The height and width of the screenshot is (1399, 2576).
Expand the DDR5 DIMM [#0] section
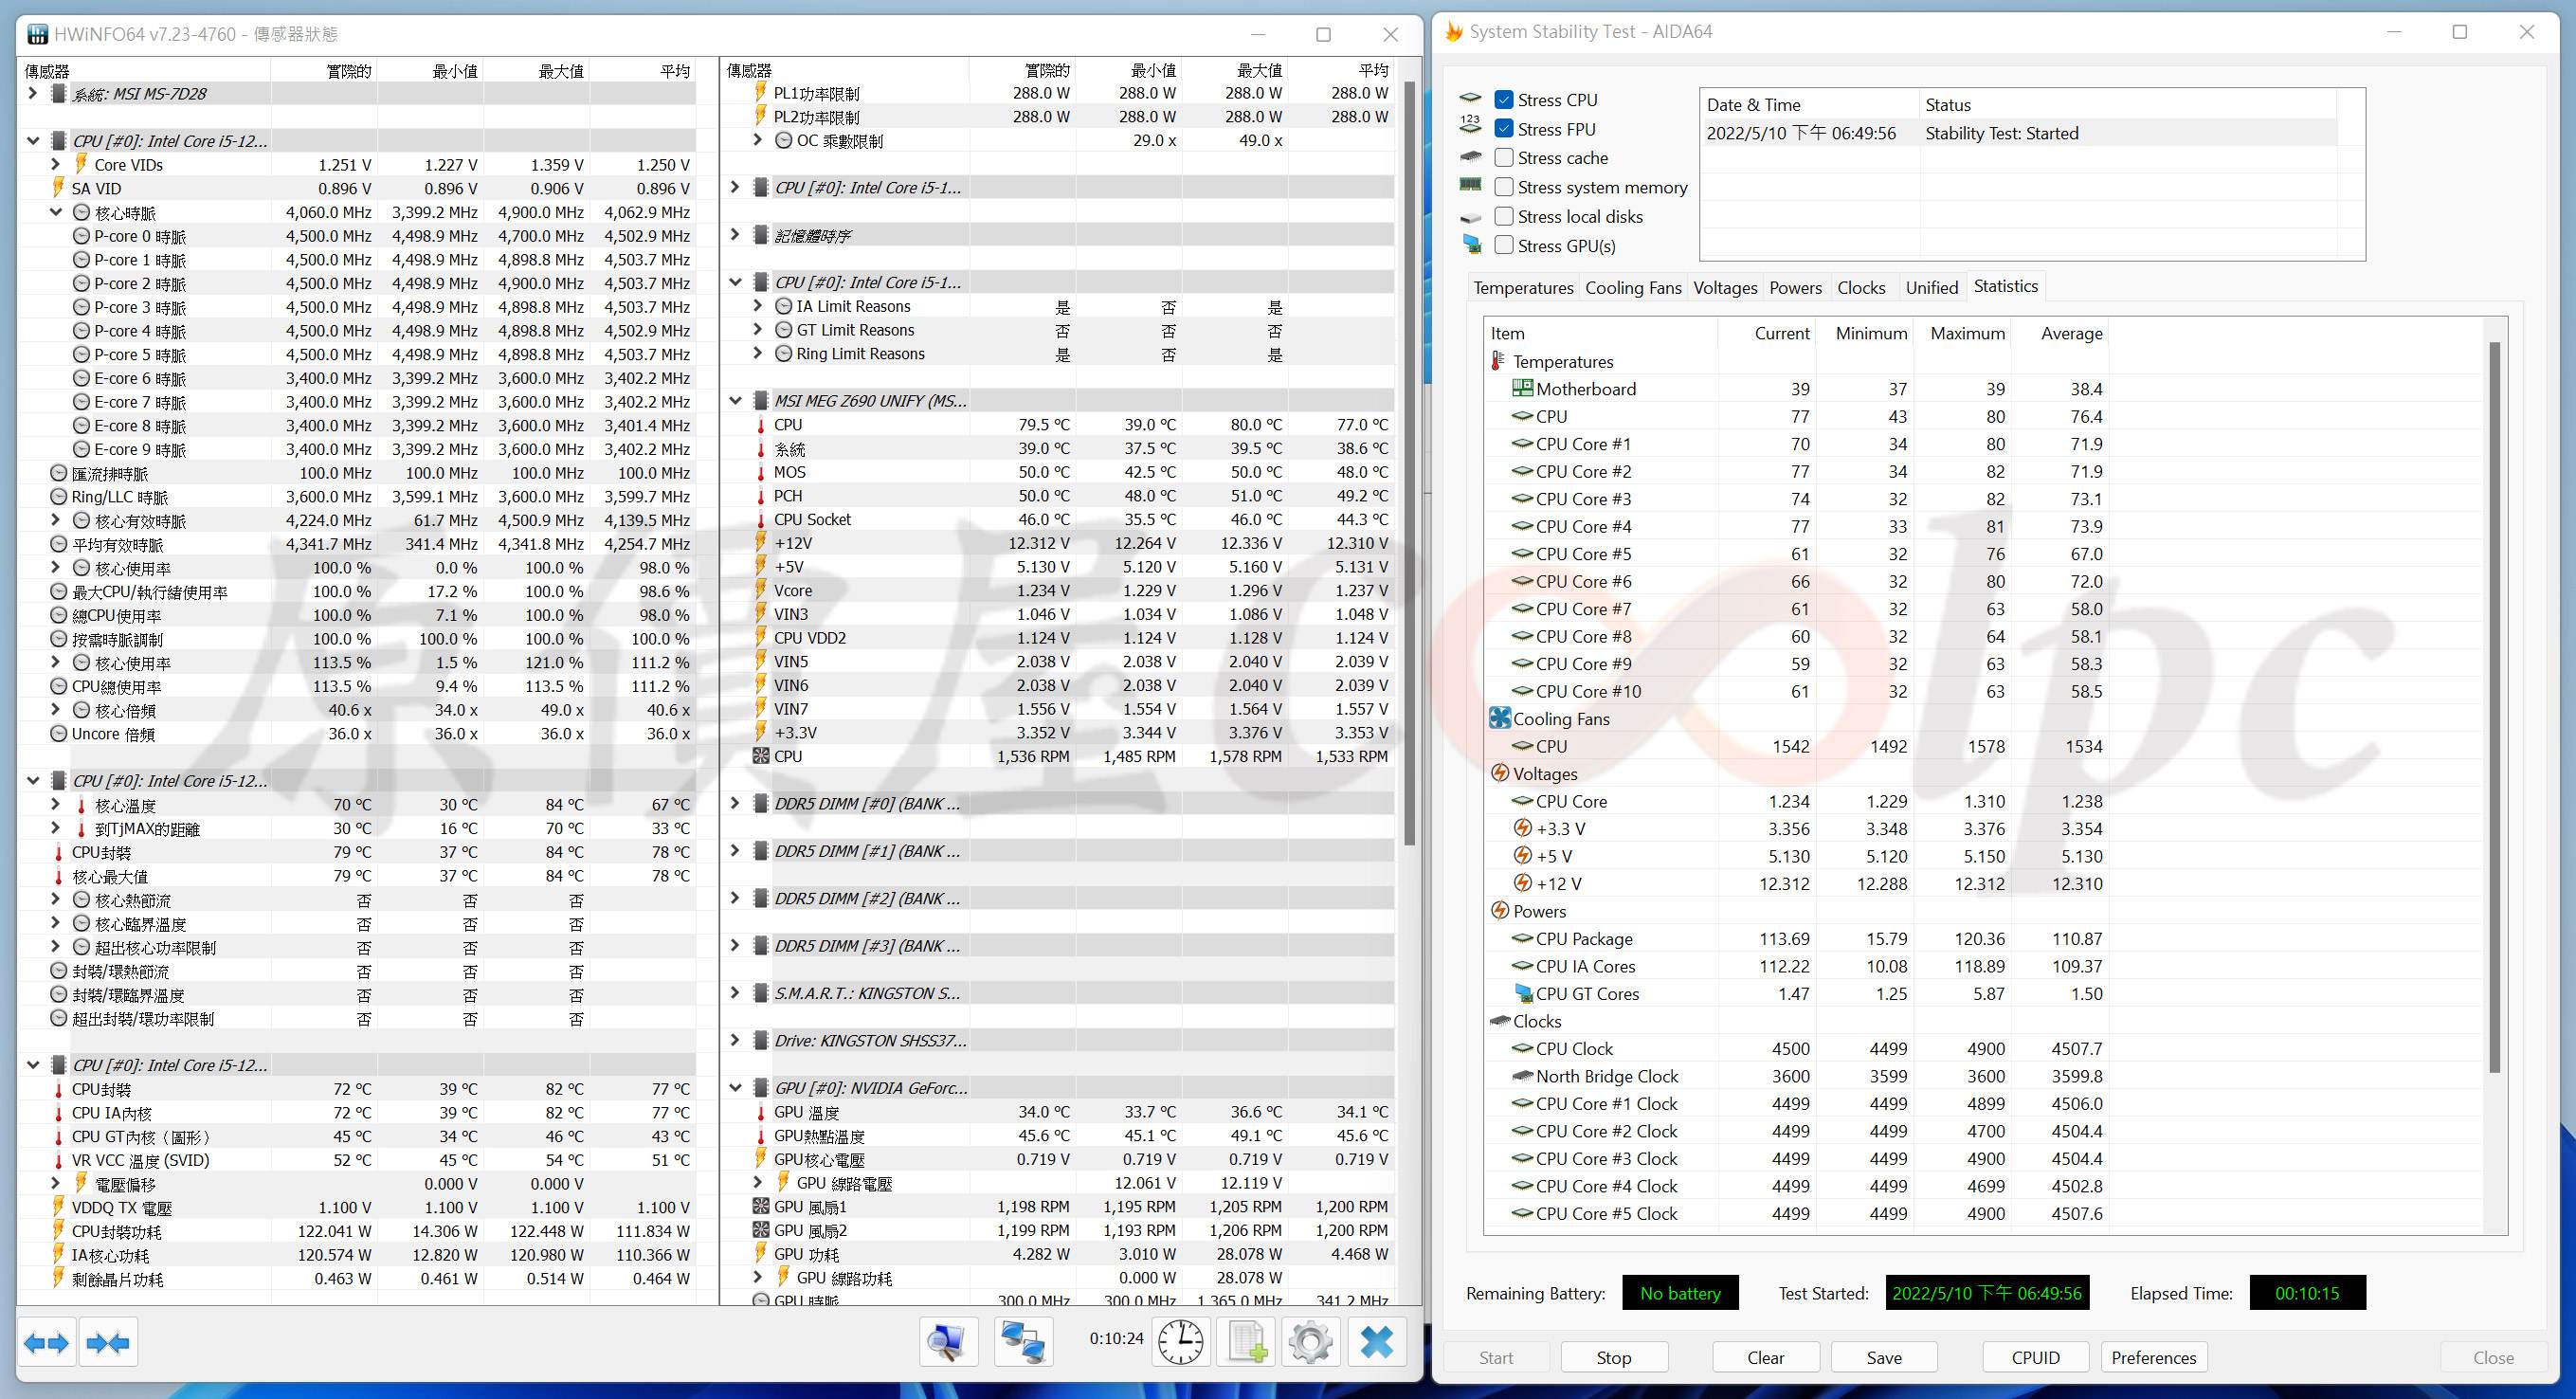coord(735,803)
